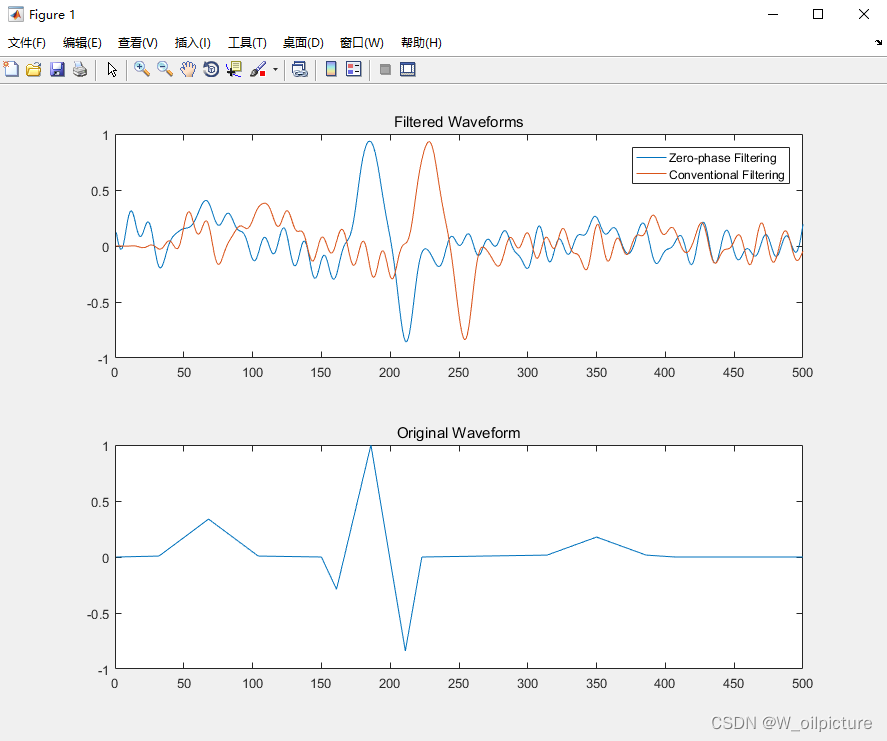887x741 pixels.
Task: Maximize the Figure 1 window
Action: (x=818, y=14)
